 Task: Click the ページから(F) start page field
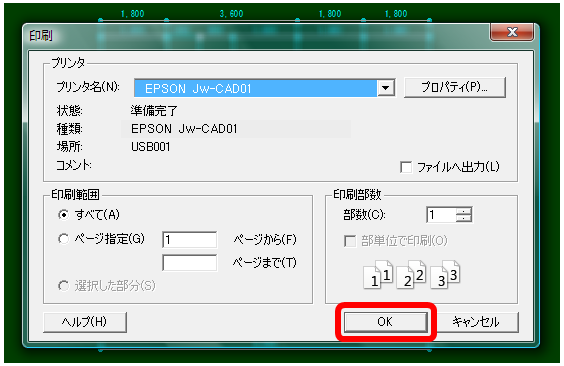tap(190, 239)
